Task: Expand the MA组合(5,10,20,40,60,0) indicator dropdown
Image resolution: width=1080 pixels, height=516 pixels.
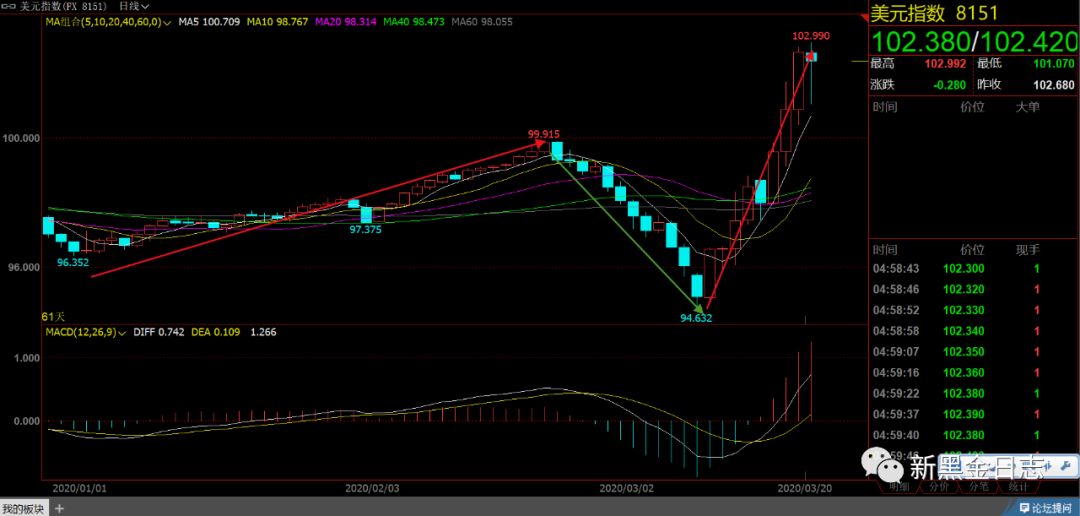Action: click(109, 22)
